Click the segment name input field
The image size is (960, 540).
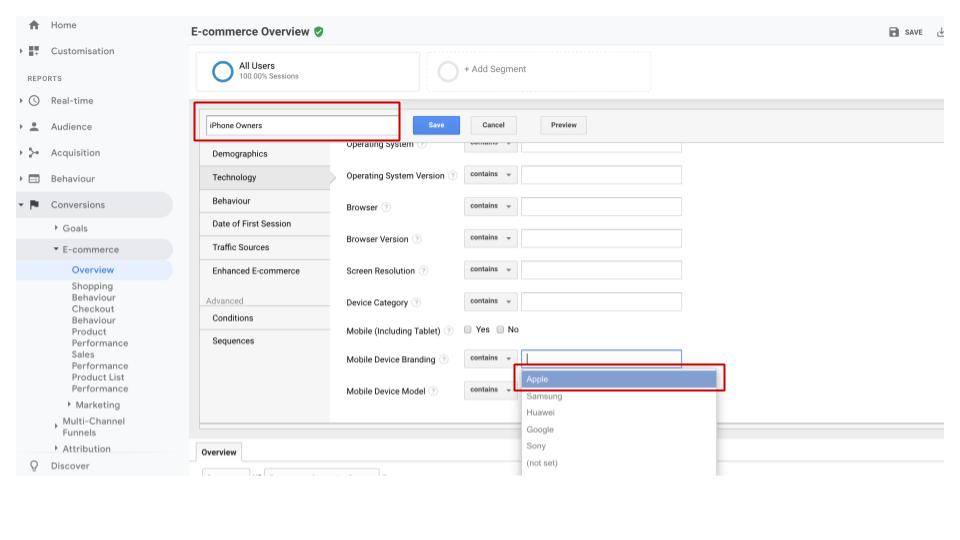(300, 125)
